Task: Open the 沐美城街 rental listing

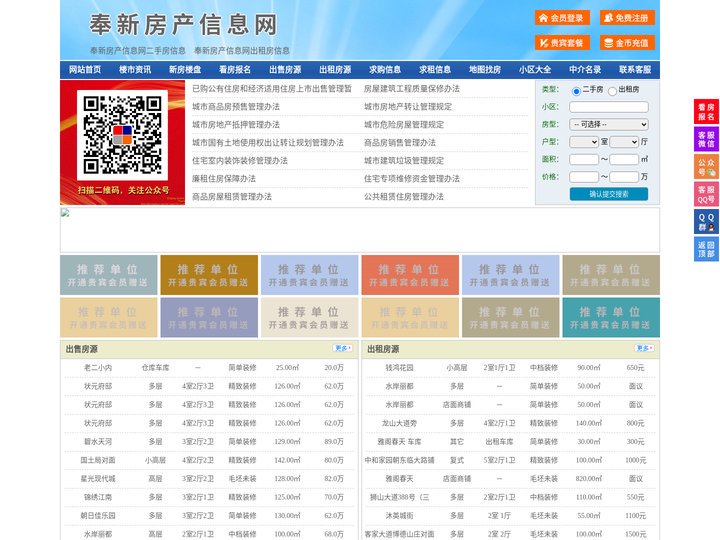Action: tap(399, 516)
